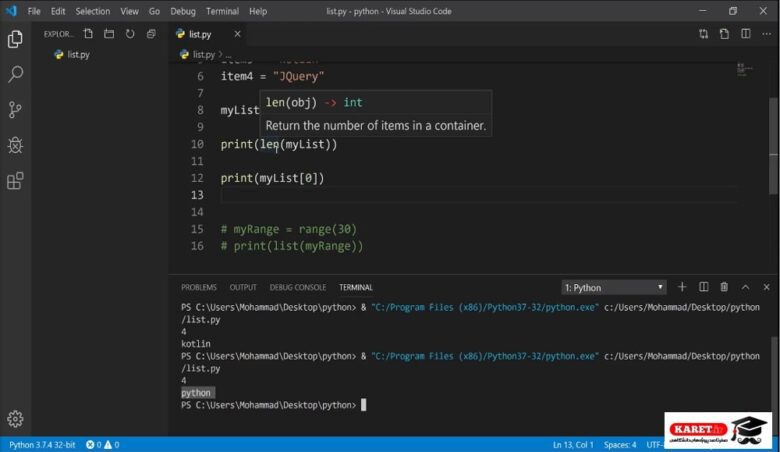This screenshot has width=780, height=452.
Task: Open Manage gear in activity bar
Action: tap(15, 419)
